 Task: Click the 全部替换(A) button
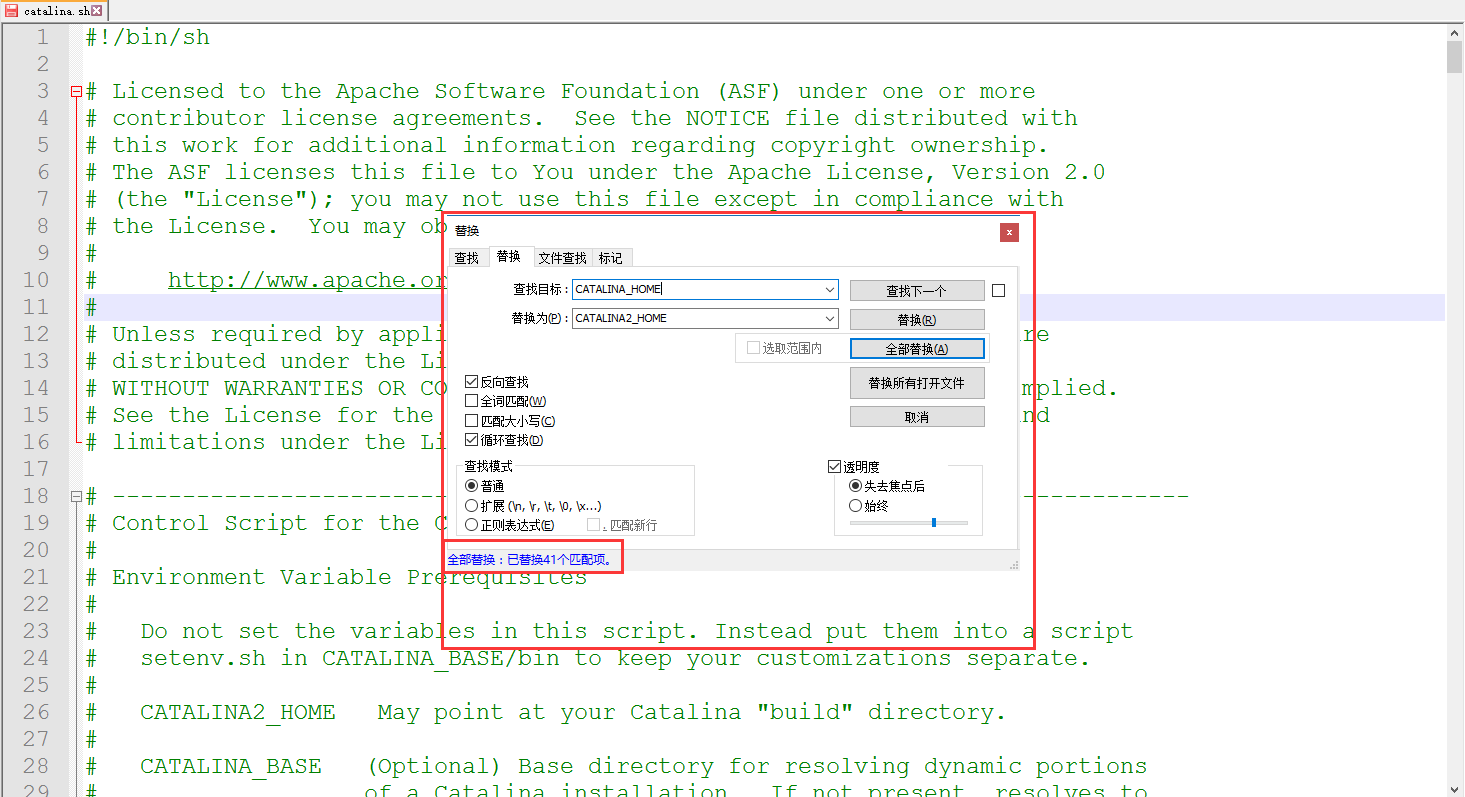(917, 349)
